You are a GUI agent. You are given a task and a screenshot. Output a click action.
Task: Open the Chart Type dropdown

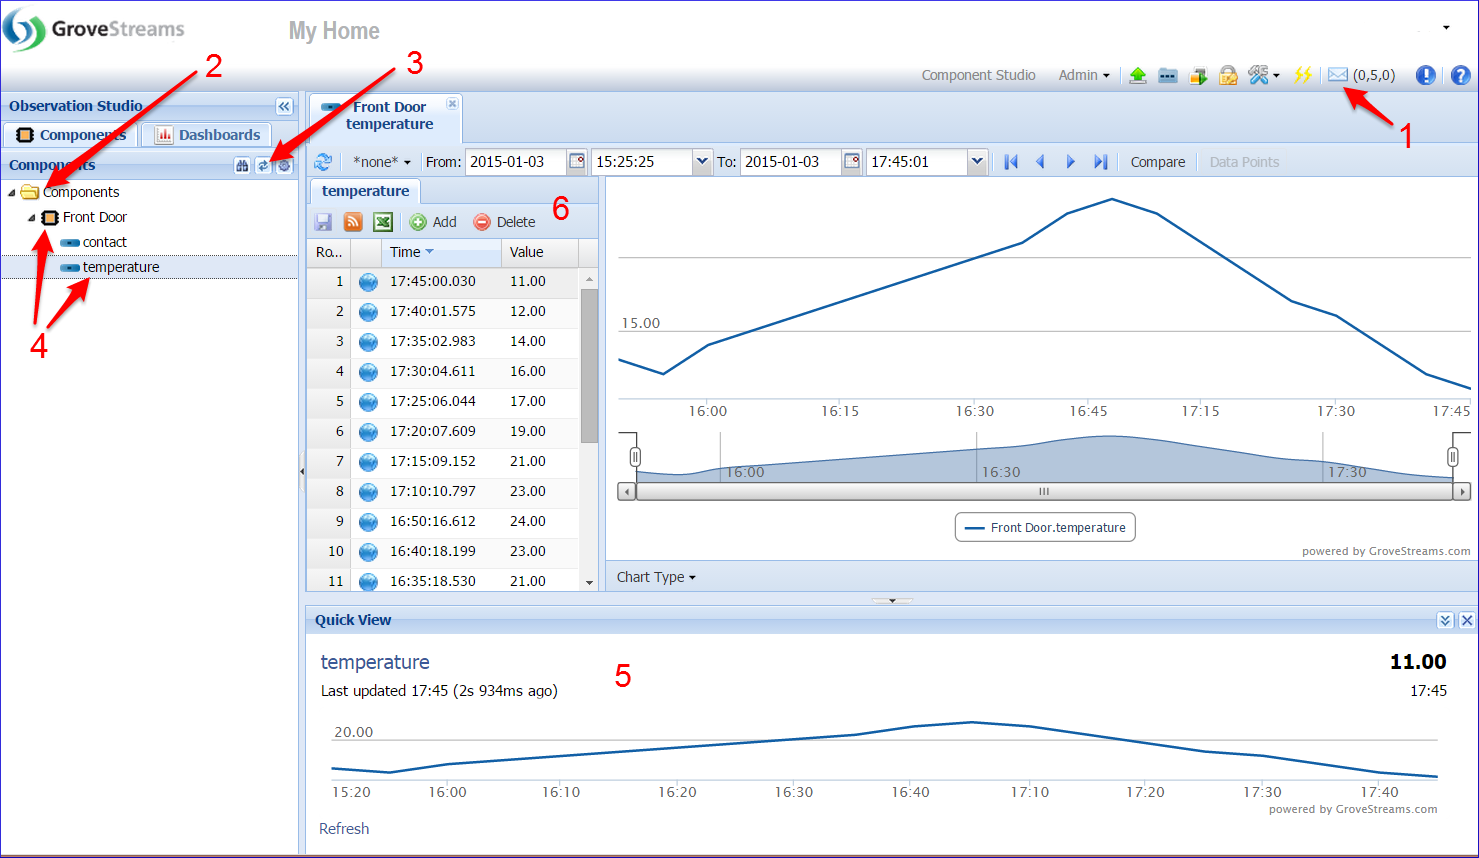click(656, 577)
